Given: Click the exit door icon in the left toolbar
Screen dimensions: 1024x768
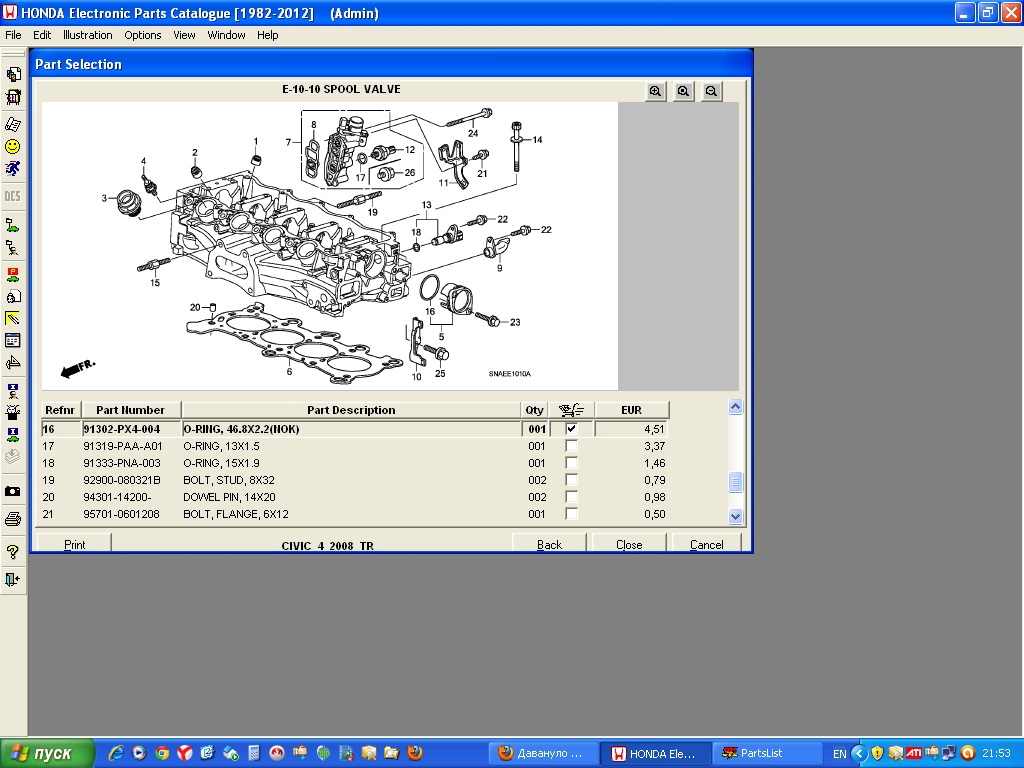Looking at the screenshot, I should (x=12, y=579).
